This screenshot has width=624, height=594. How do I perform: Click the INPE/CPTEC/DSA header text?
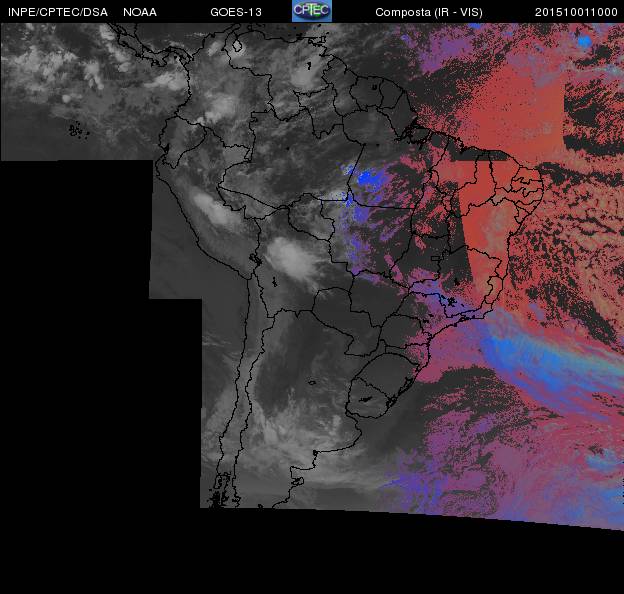[54, 12]
